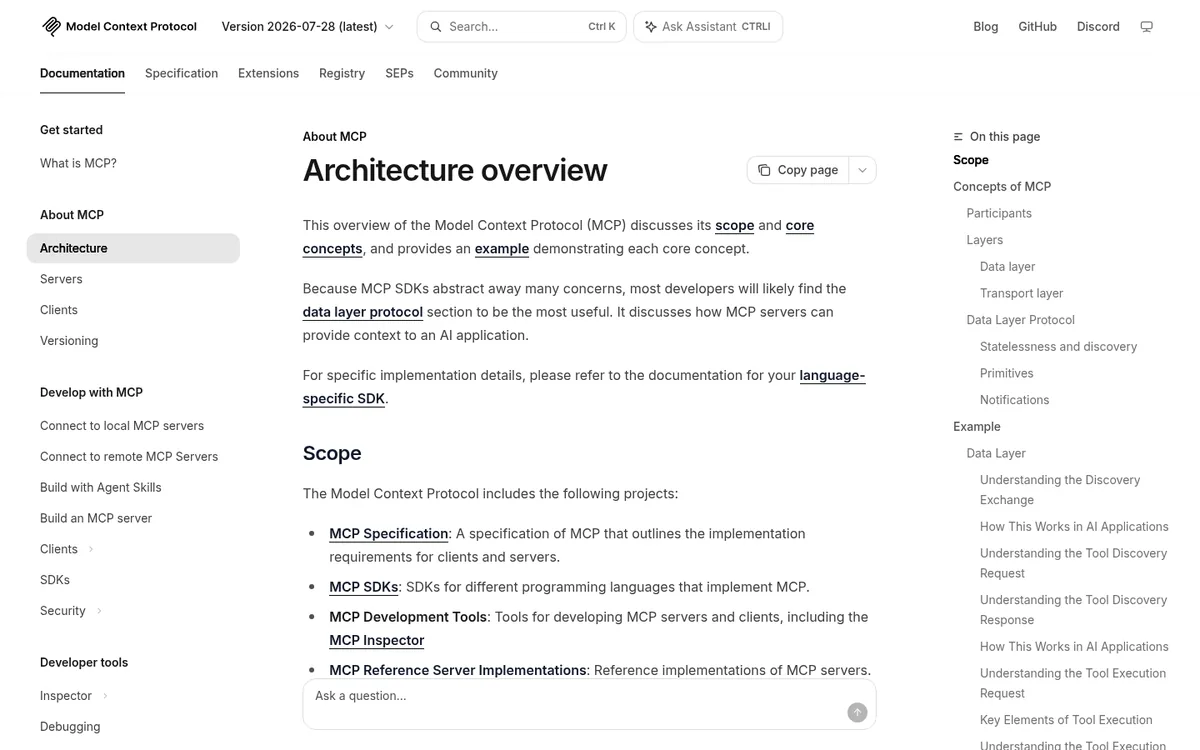Jump to Concepts of MCP section
This screenshot has width=1200, height=750.
[1002, 187]
